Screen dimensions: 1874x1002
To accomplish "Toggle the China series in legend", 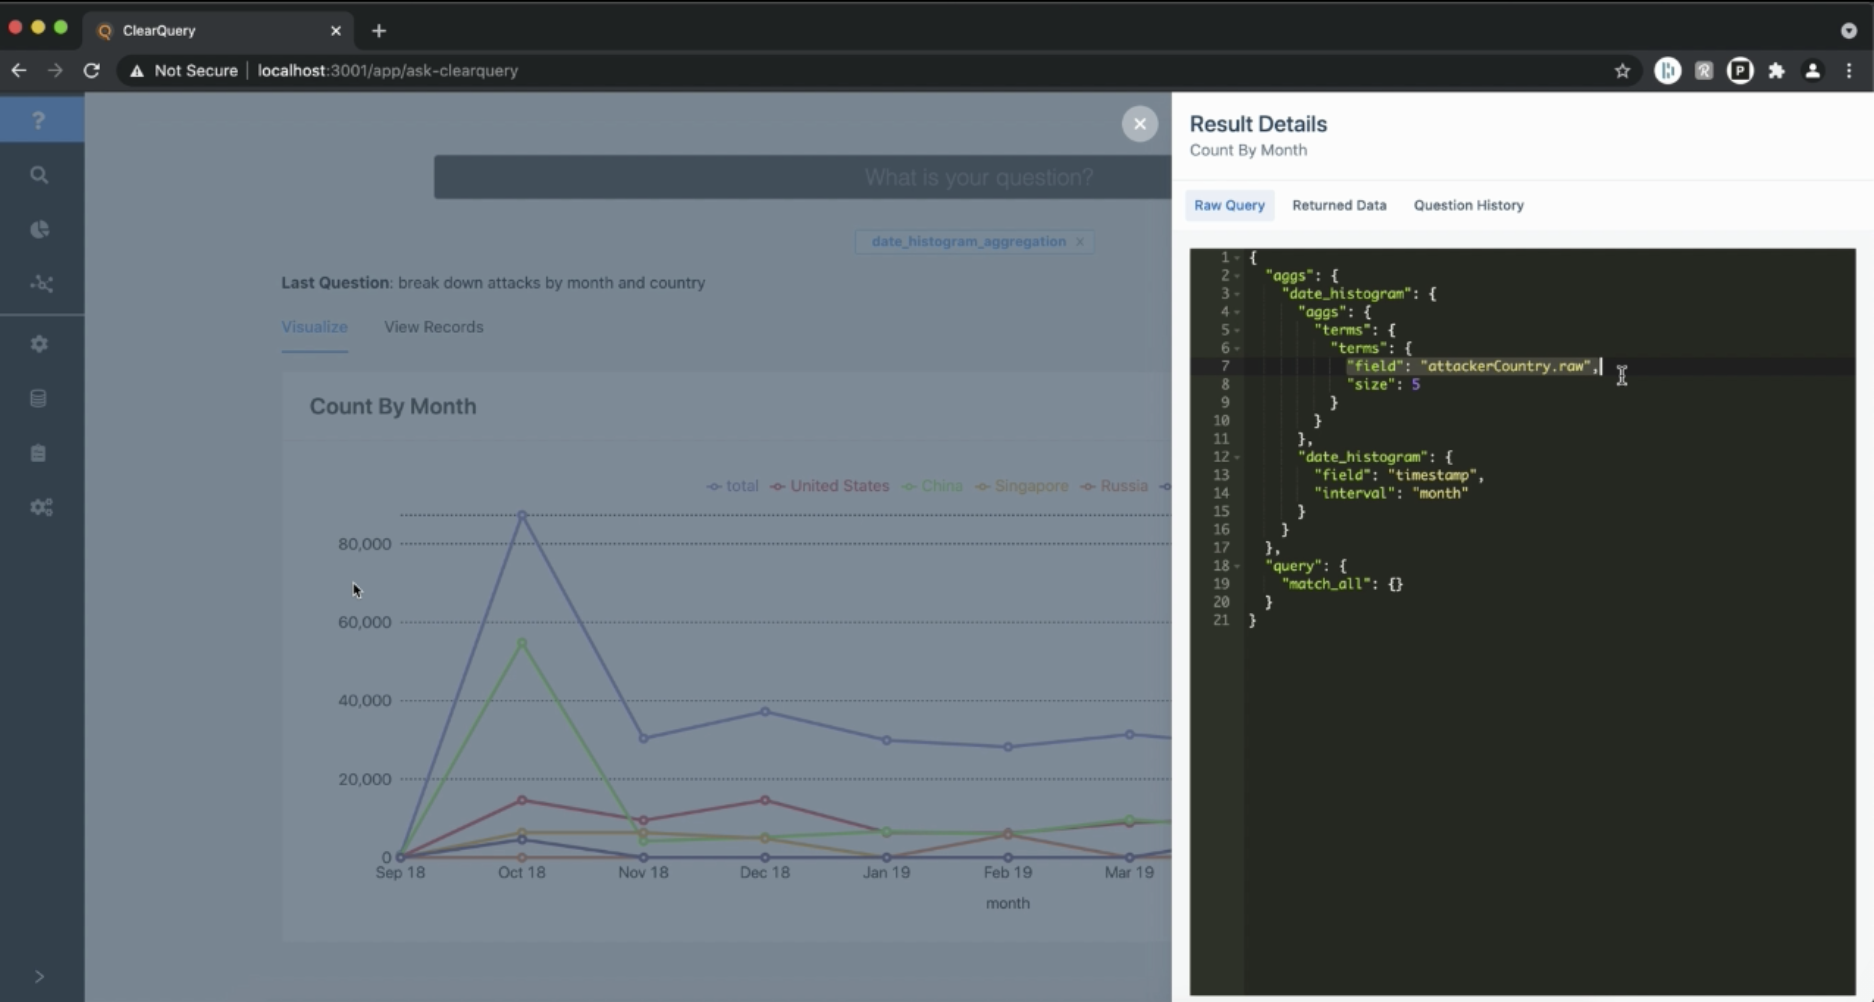I will 932,486.
